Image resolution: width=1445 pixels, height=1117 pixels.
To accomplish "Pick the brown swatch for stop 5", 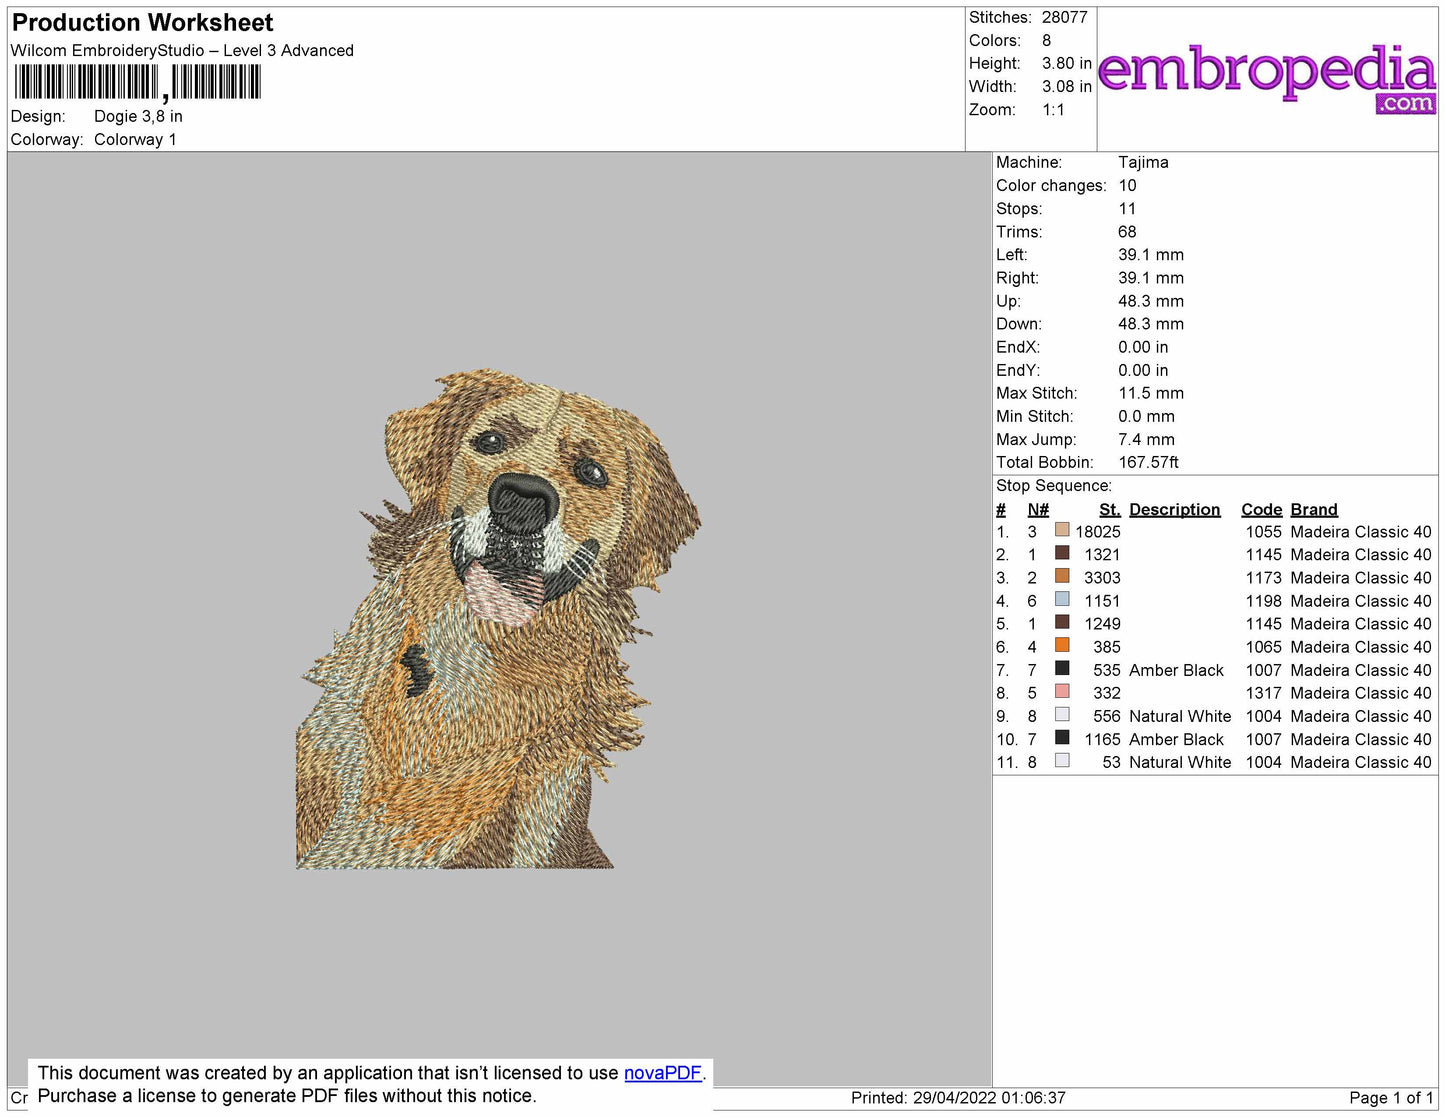I will [1062, 622].
